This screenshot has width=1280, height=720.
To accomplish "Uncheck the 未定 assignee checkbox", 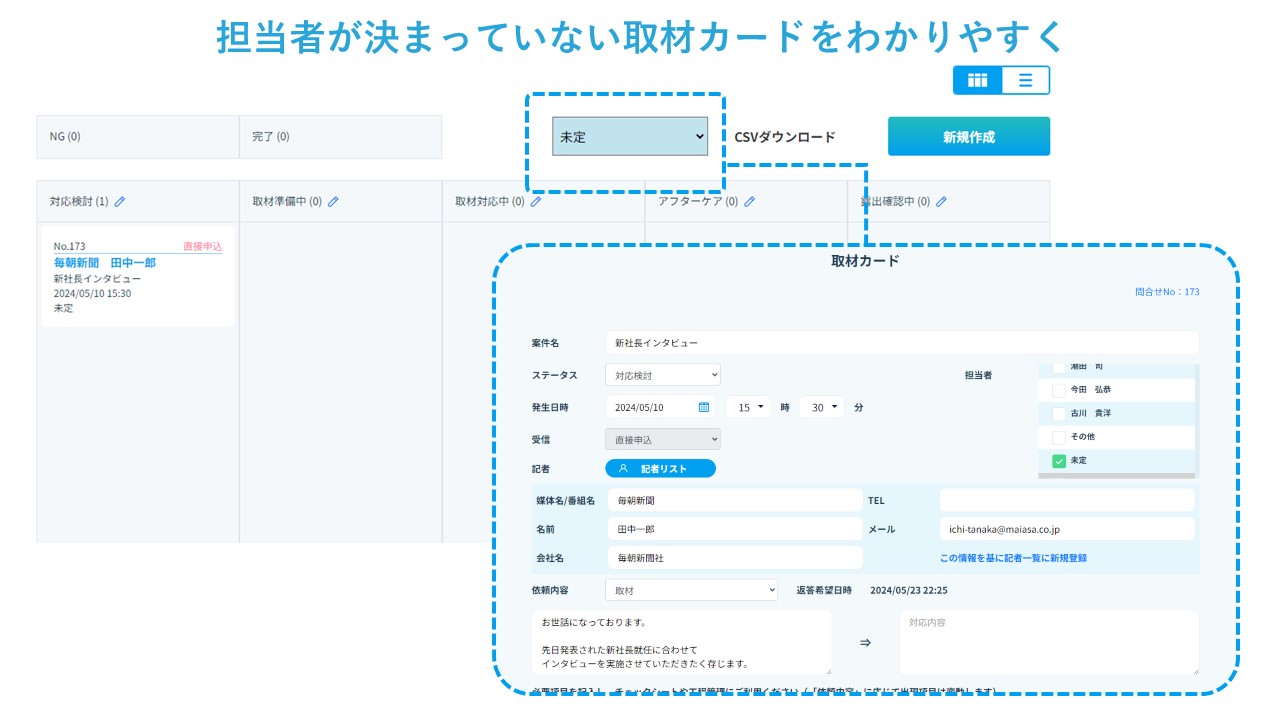I will (x=1059, y=461).
